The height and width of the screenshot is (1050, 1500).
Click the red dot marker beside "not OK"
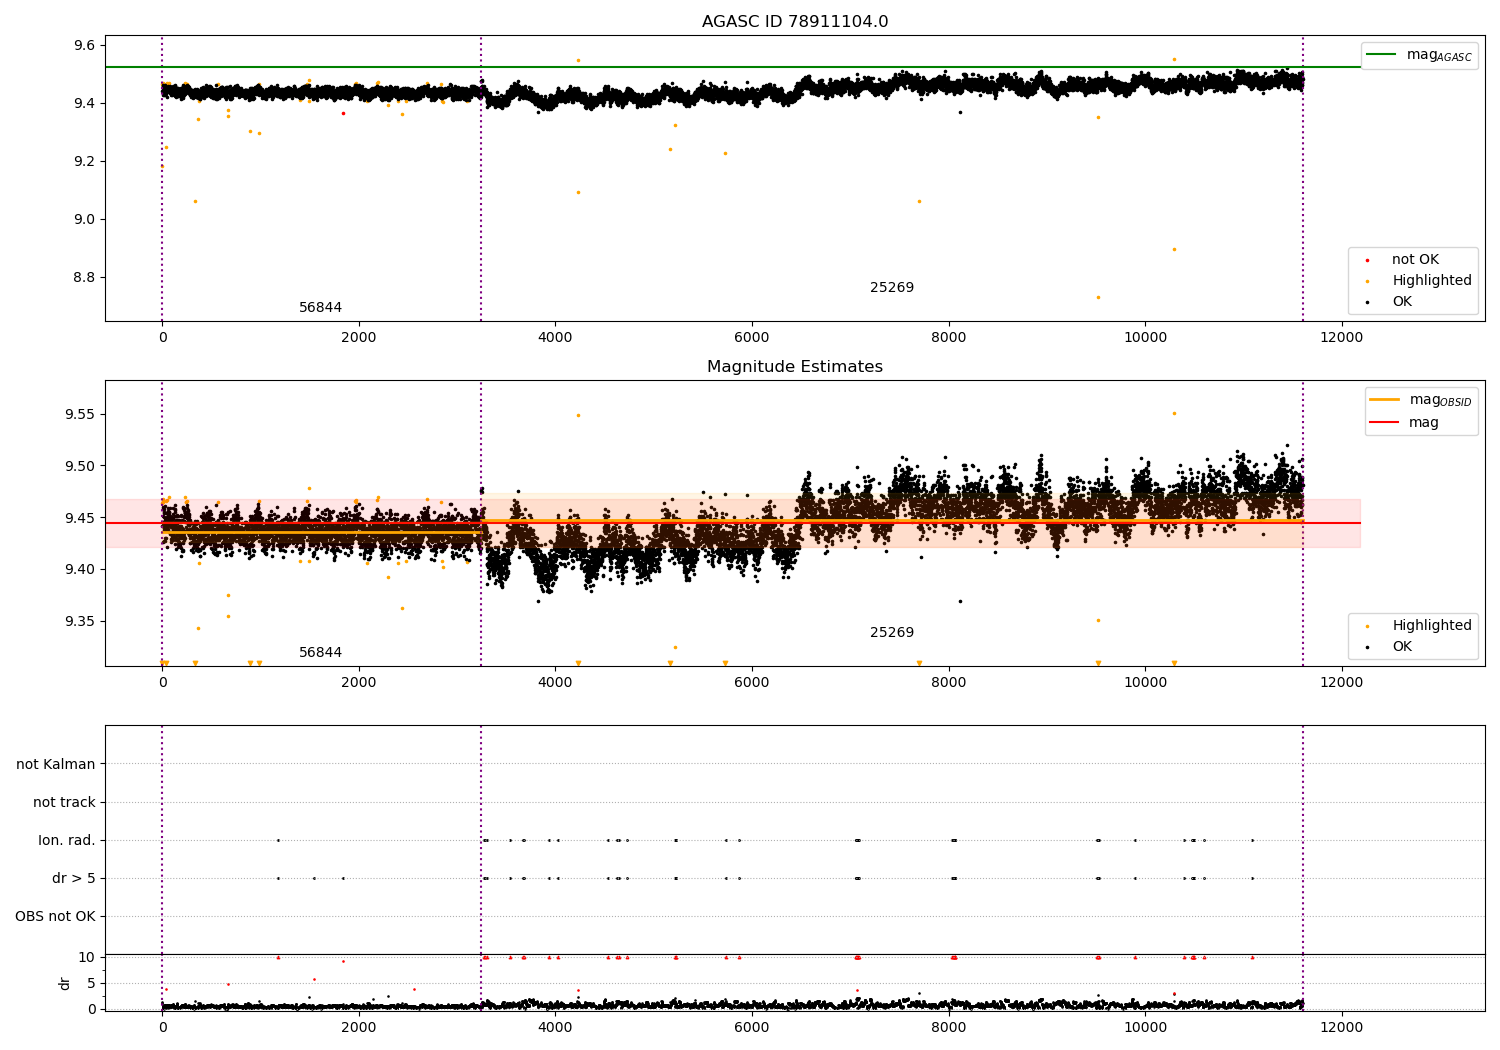pos(1367,261)
